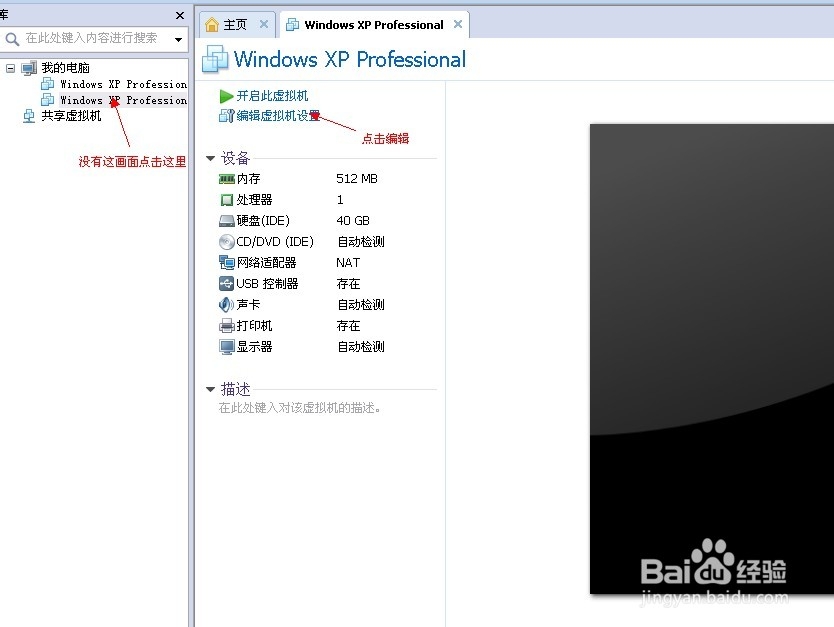This screenshot has width=834, height=627.
Task: Select the hard disk (硬盘 IDE) icon
Action: pos(227,221)
